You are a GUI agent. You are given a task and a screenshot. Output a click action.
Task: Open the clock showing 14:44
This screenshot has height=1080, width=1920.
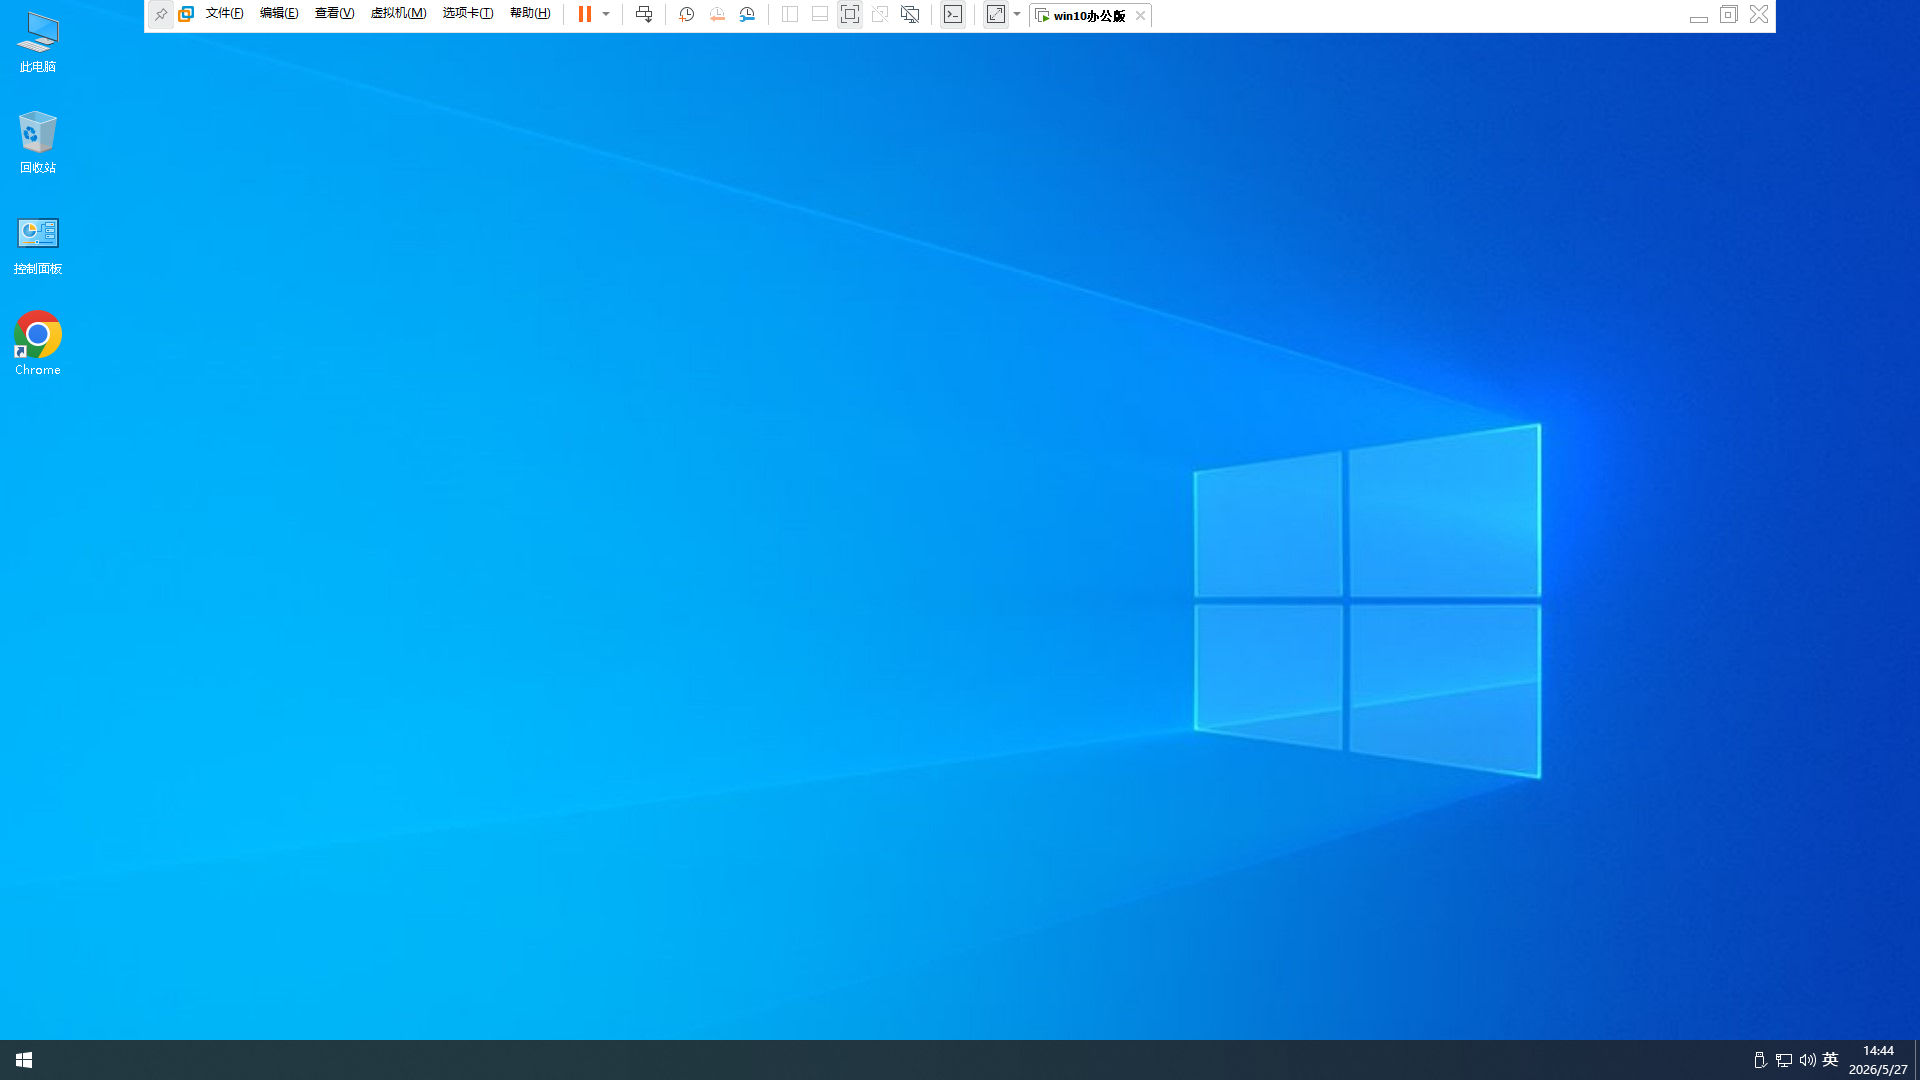[1878, 1060]
